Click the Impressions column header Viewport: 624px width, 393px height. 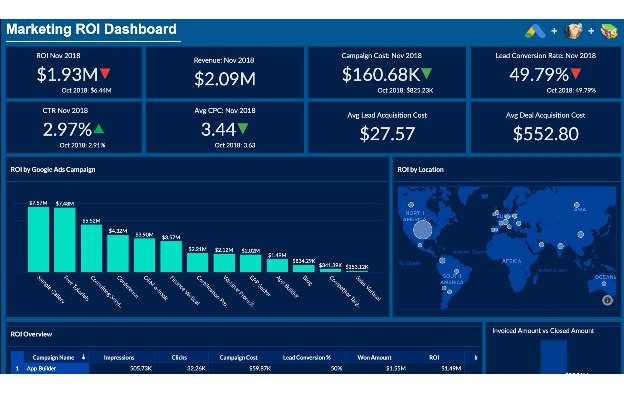tap(119, 358)
